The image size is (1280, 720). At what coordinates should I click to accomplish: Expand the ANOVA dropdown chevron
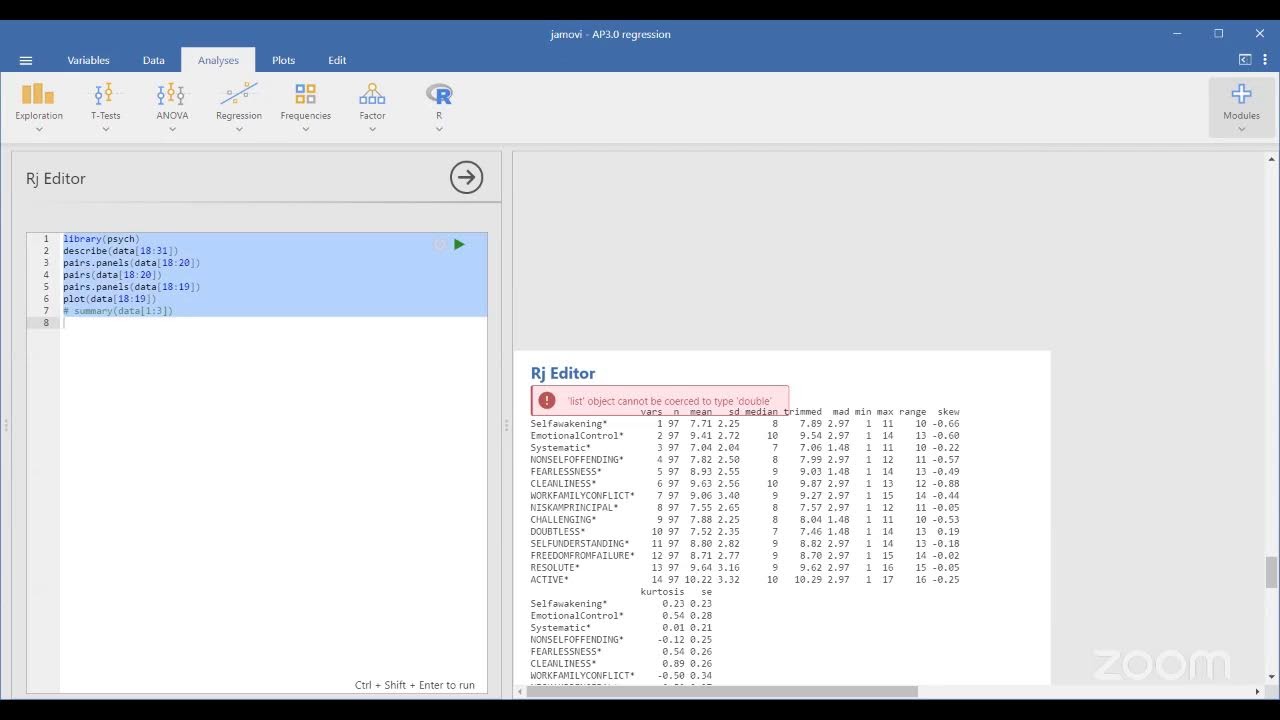coord(172,129)
